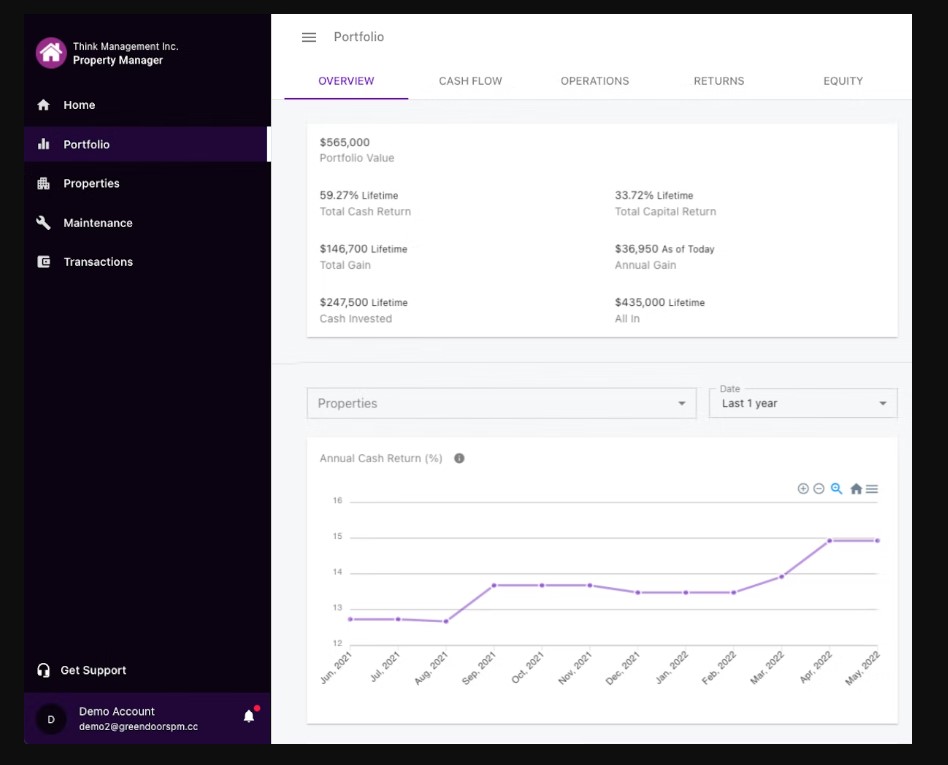Open the Operations tab
The width and height of the screenshot is (948, 765).
tap(594, 81)
